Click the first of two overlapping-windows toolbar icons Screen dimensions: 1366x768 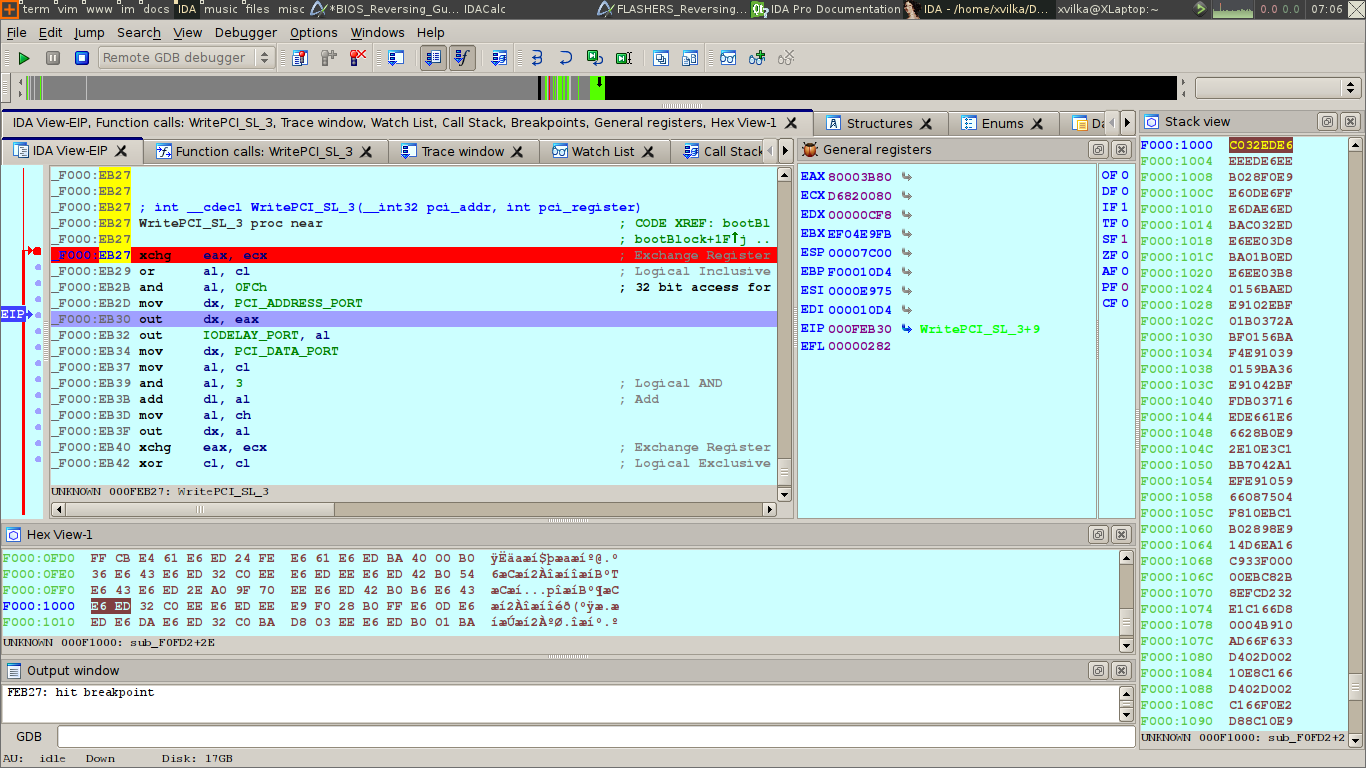pyautogui.click(x=661, y=58)
